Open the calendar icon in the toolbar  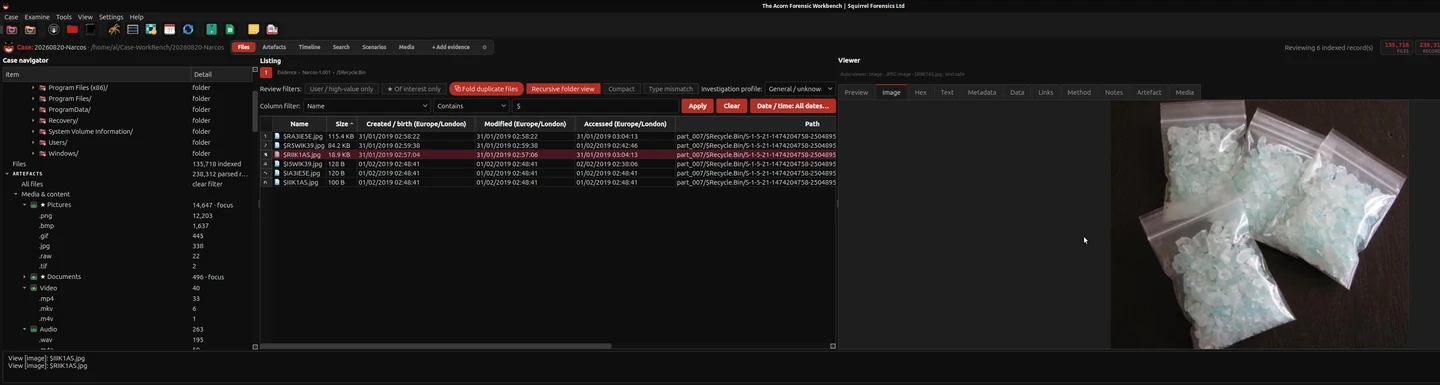[169, 29]
